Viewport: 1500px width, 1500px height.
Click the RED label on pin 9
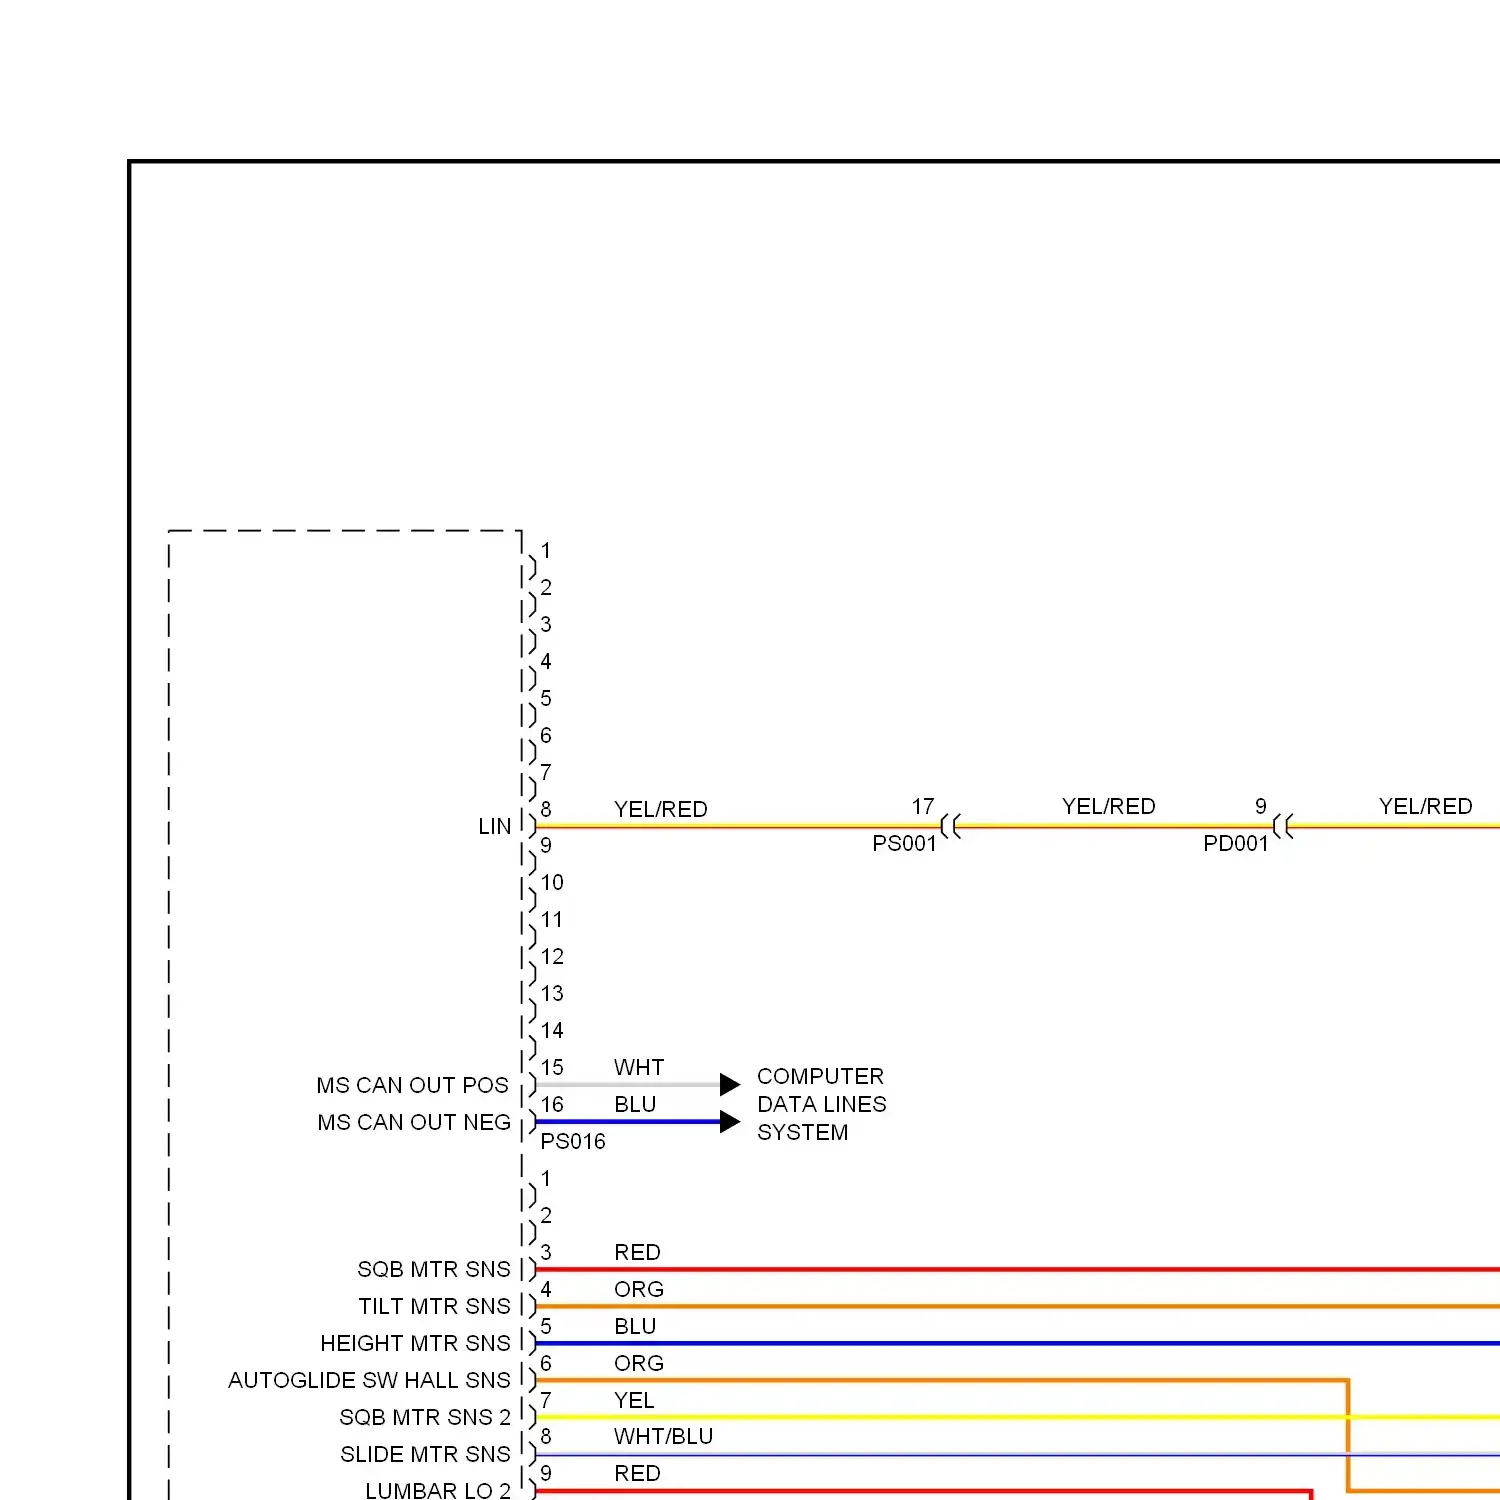(637, 1473)
